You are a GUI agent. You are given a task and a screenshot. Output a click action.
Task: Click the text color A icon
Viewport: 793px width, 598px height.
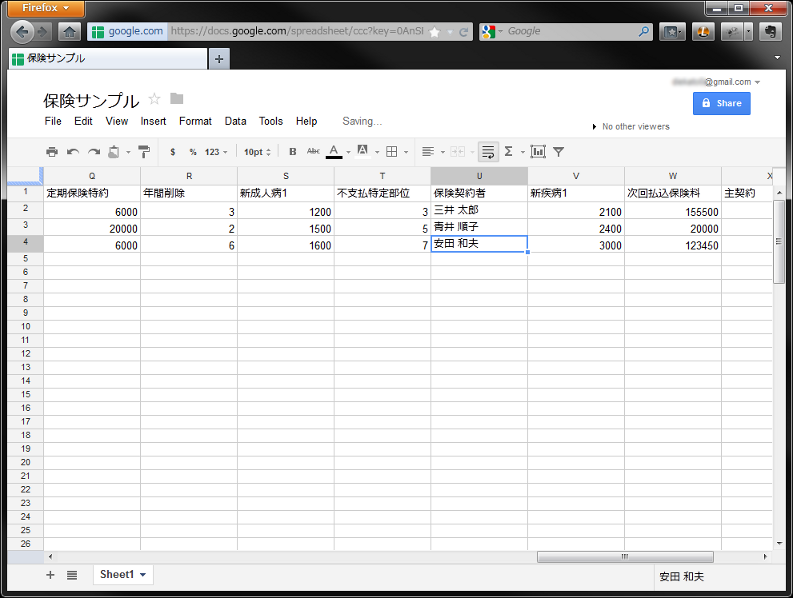tap(334, 151)
